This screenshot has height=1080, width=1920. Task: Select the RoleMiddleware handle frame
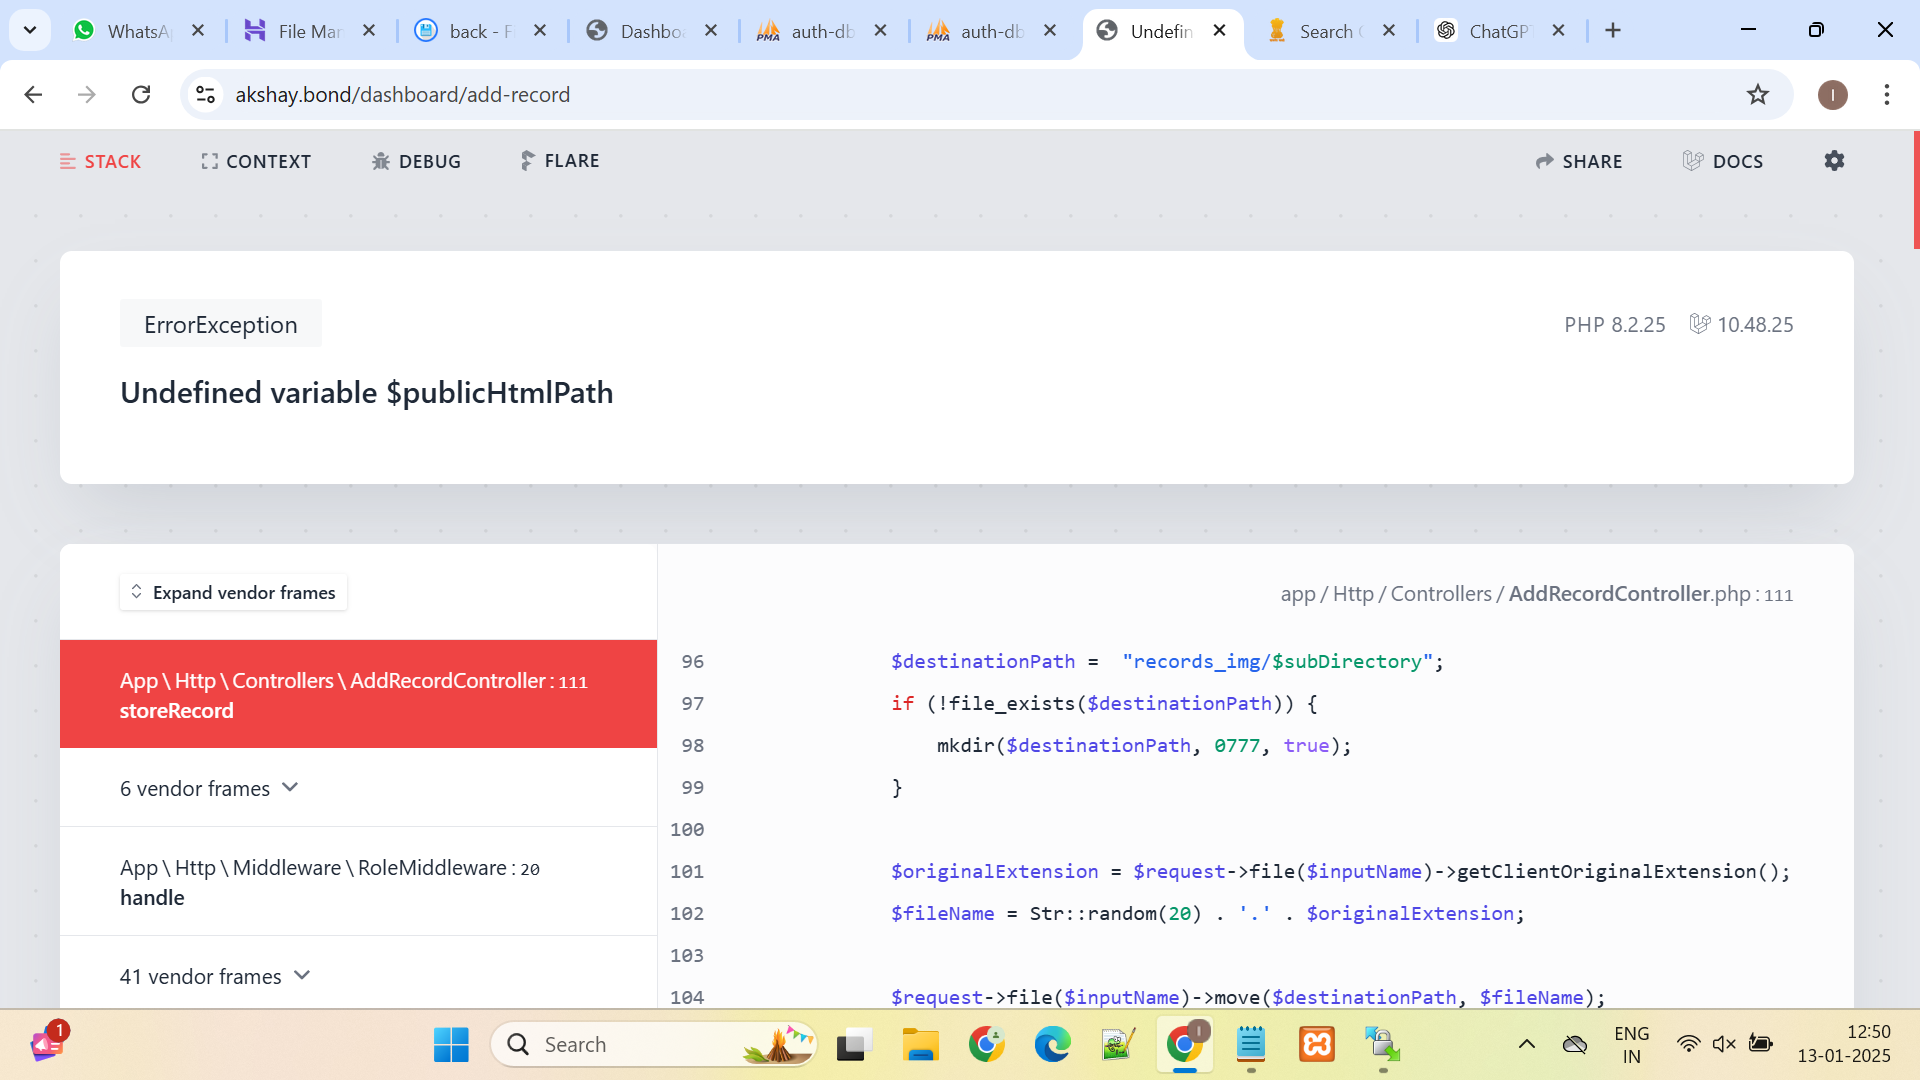(x=358, y=882)
